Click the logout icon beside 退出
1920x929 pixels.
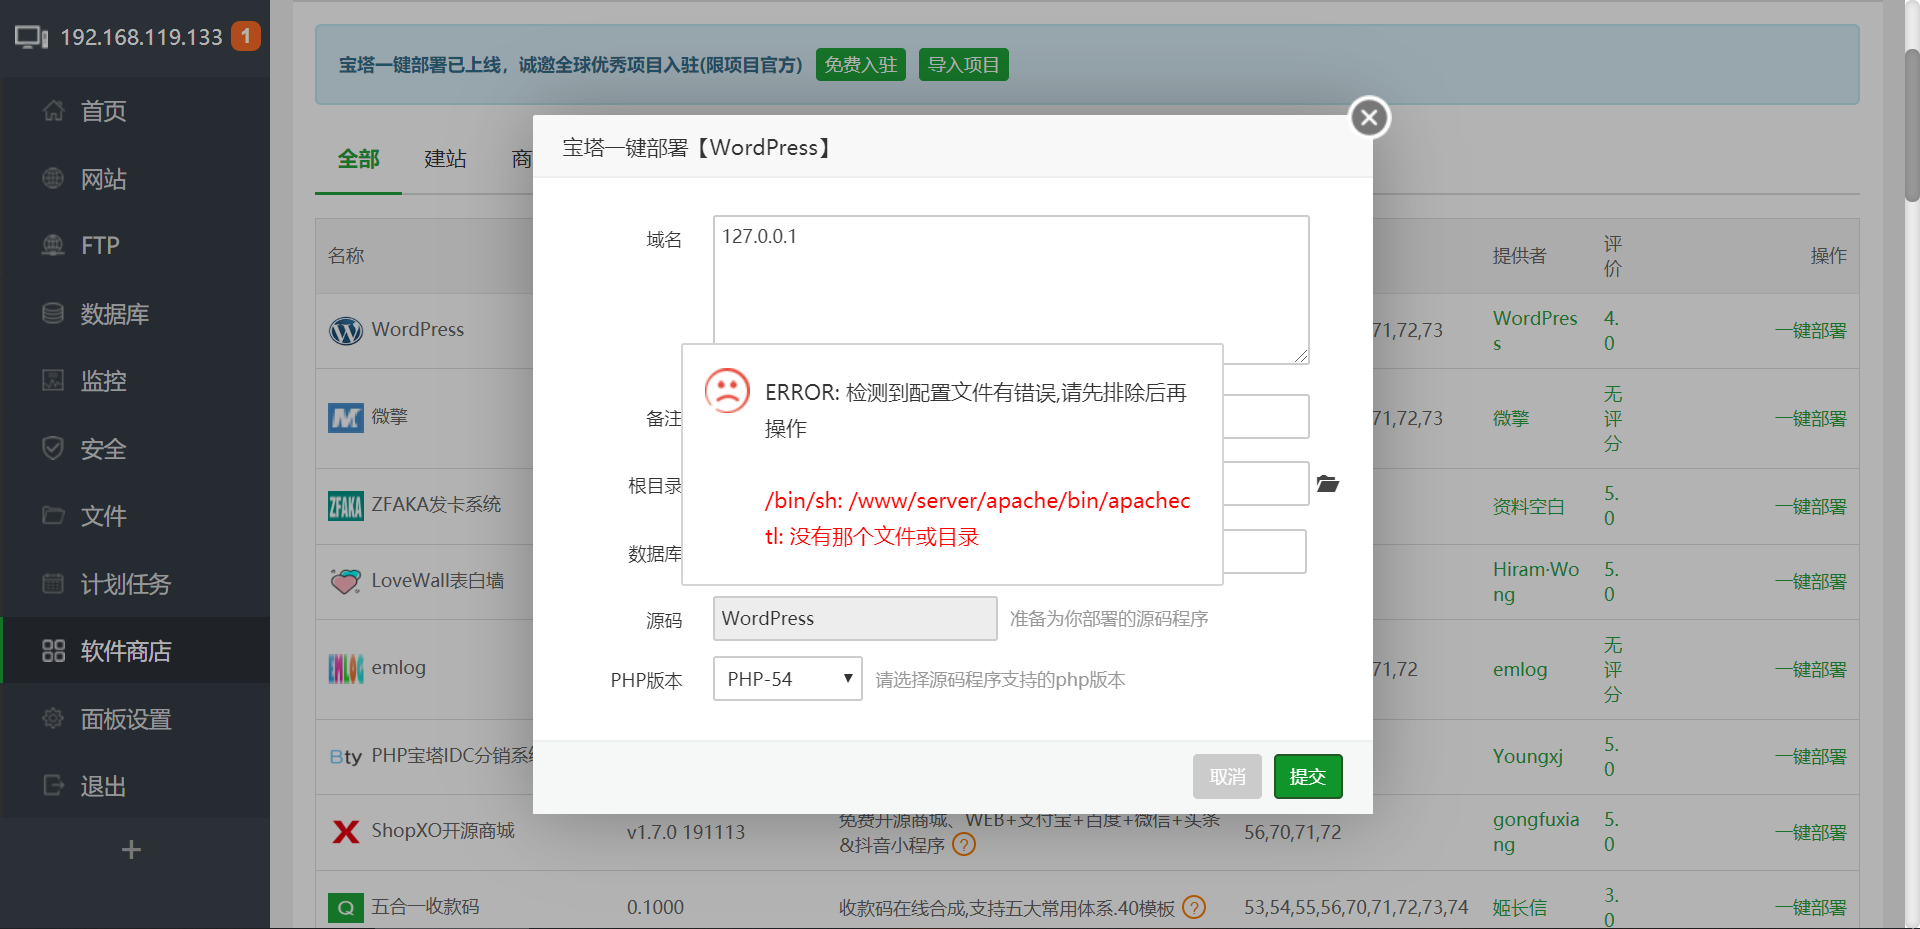[53, 785]
